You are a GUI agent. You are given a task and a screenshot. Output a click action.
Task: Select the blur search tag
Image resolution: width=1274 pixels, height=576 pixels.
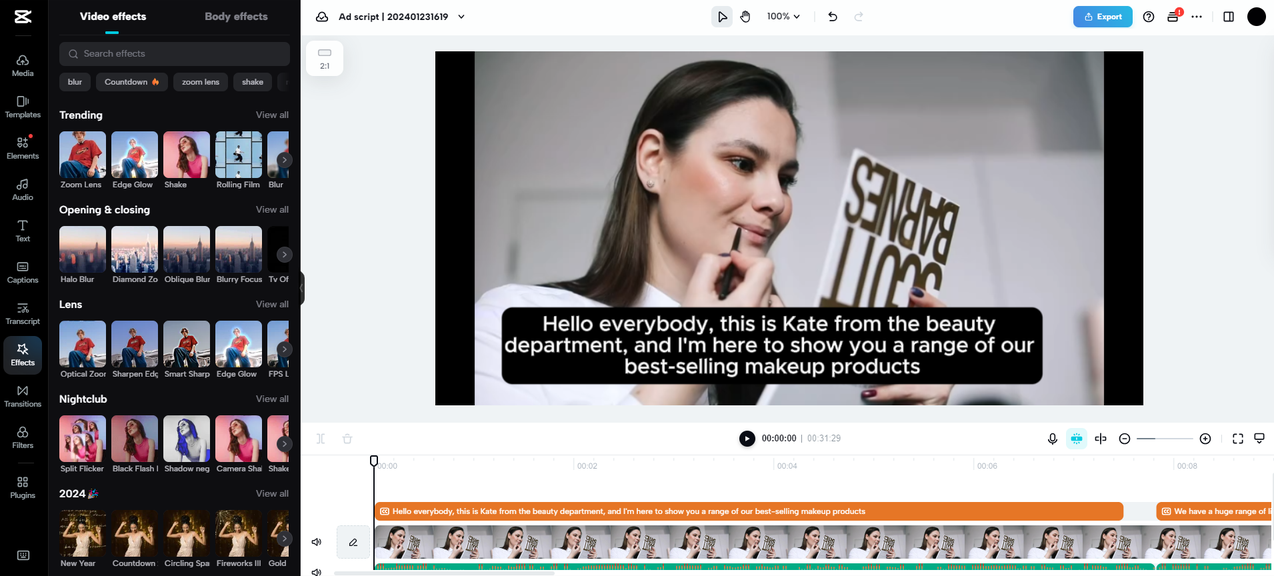click(x=75, y=82)
